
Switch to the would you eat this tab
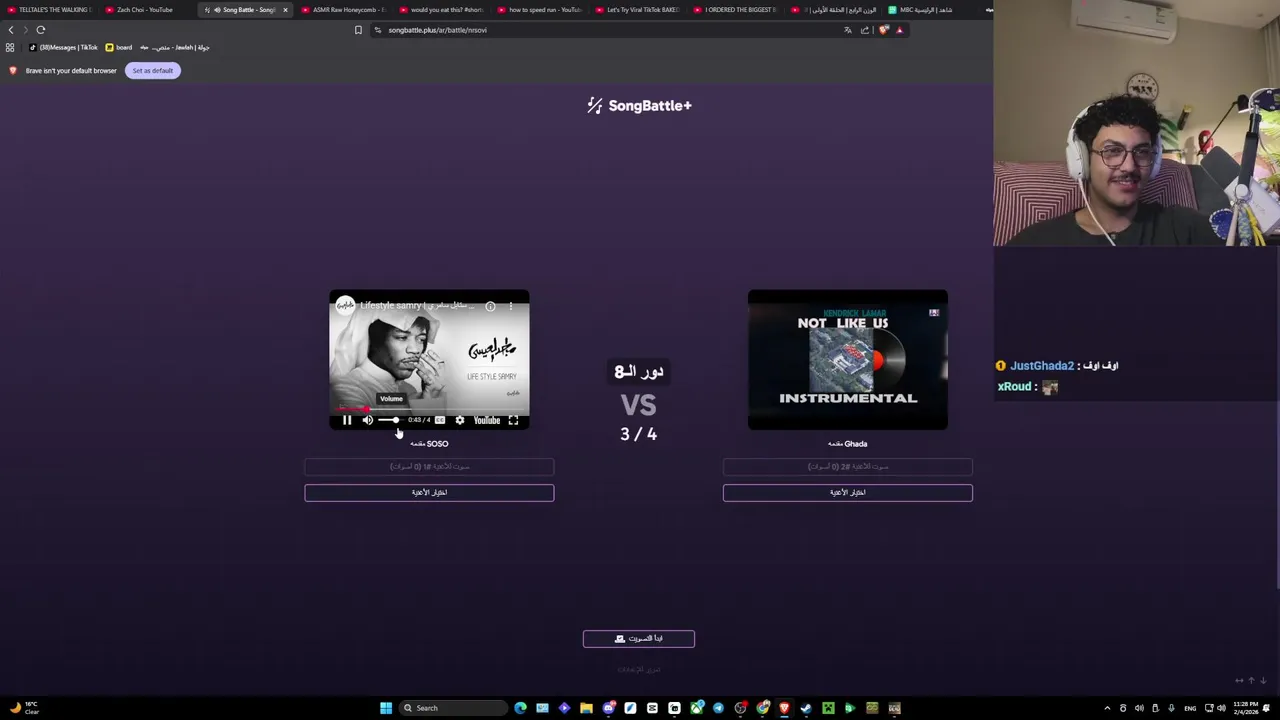tap(440, 10)
